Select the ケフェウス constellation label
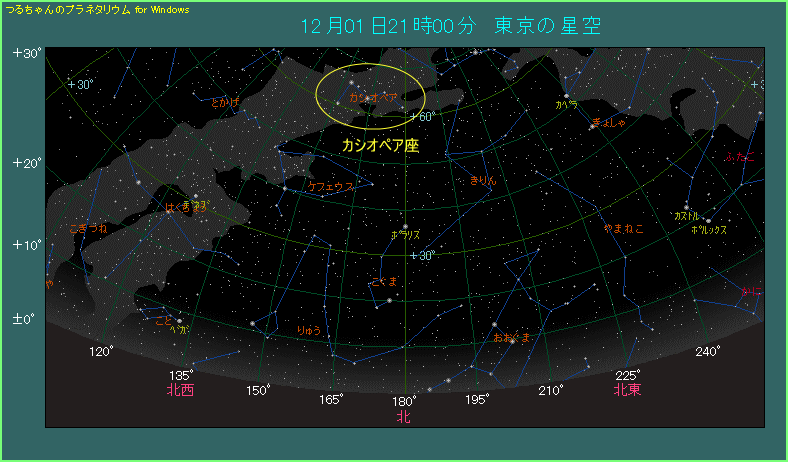This screenshot has width=788, height=462. click(330, 187)
